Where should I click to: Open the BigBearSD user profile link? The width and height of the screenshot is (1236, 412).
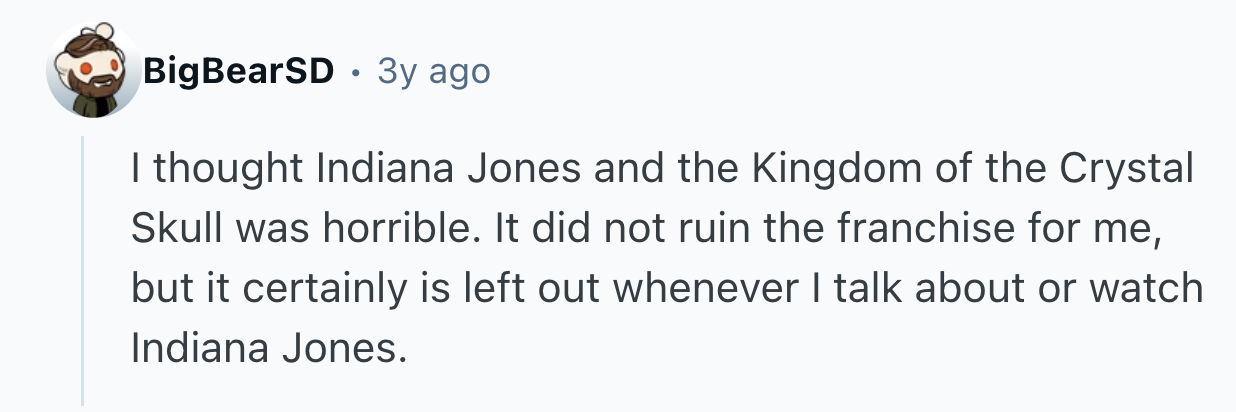click(238, 71)
